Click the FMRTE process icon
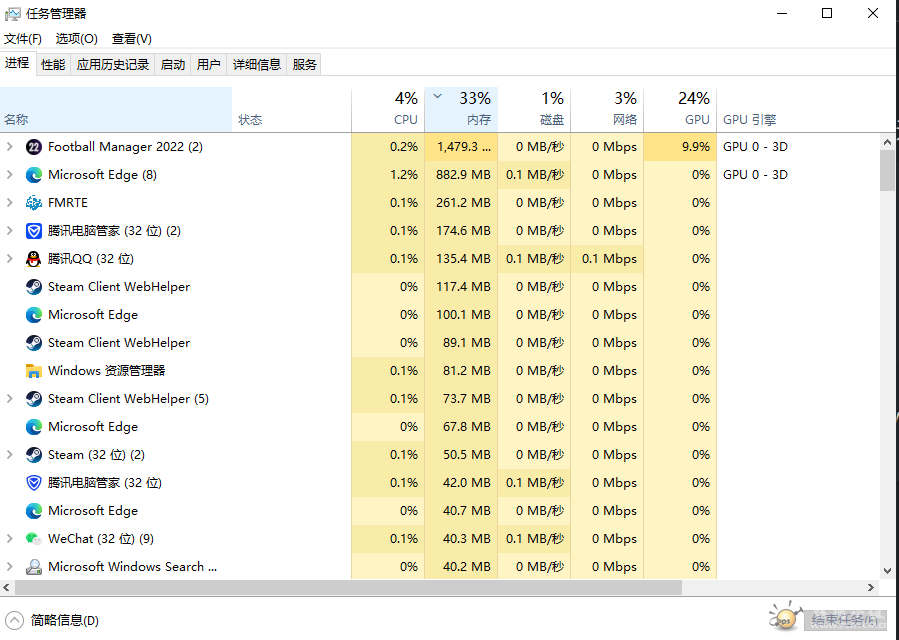The image size is (899, 640). (x=34, y=203)
